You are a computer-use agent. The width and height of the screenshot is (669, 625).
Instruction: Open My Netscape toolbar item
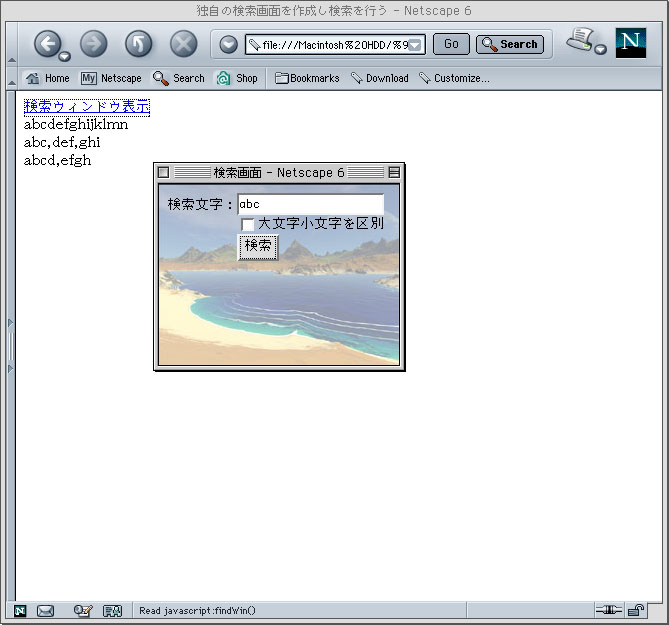(x=111, y=78)
